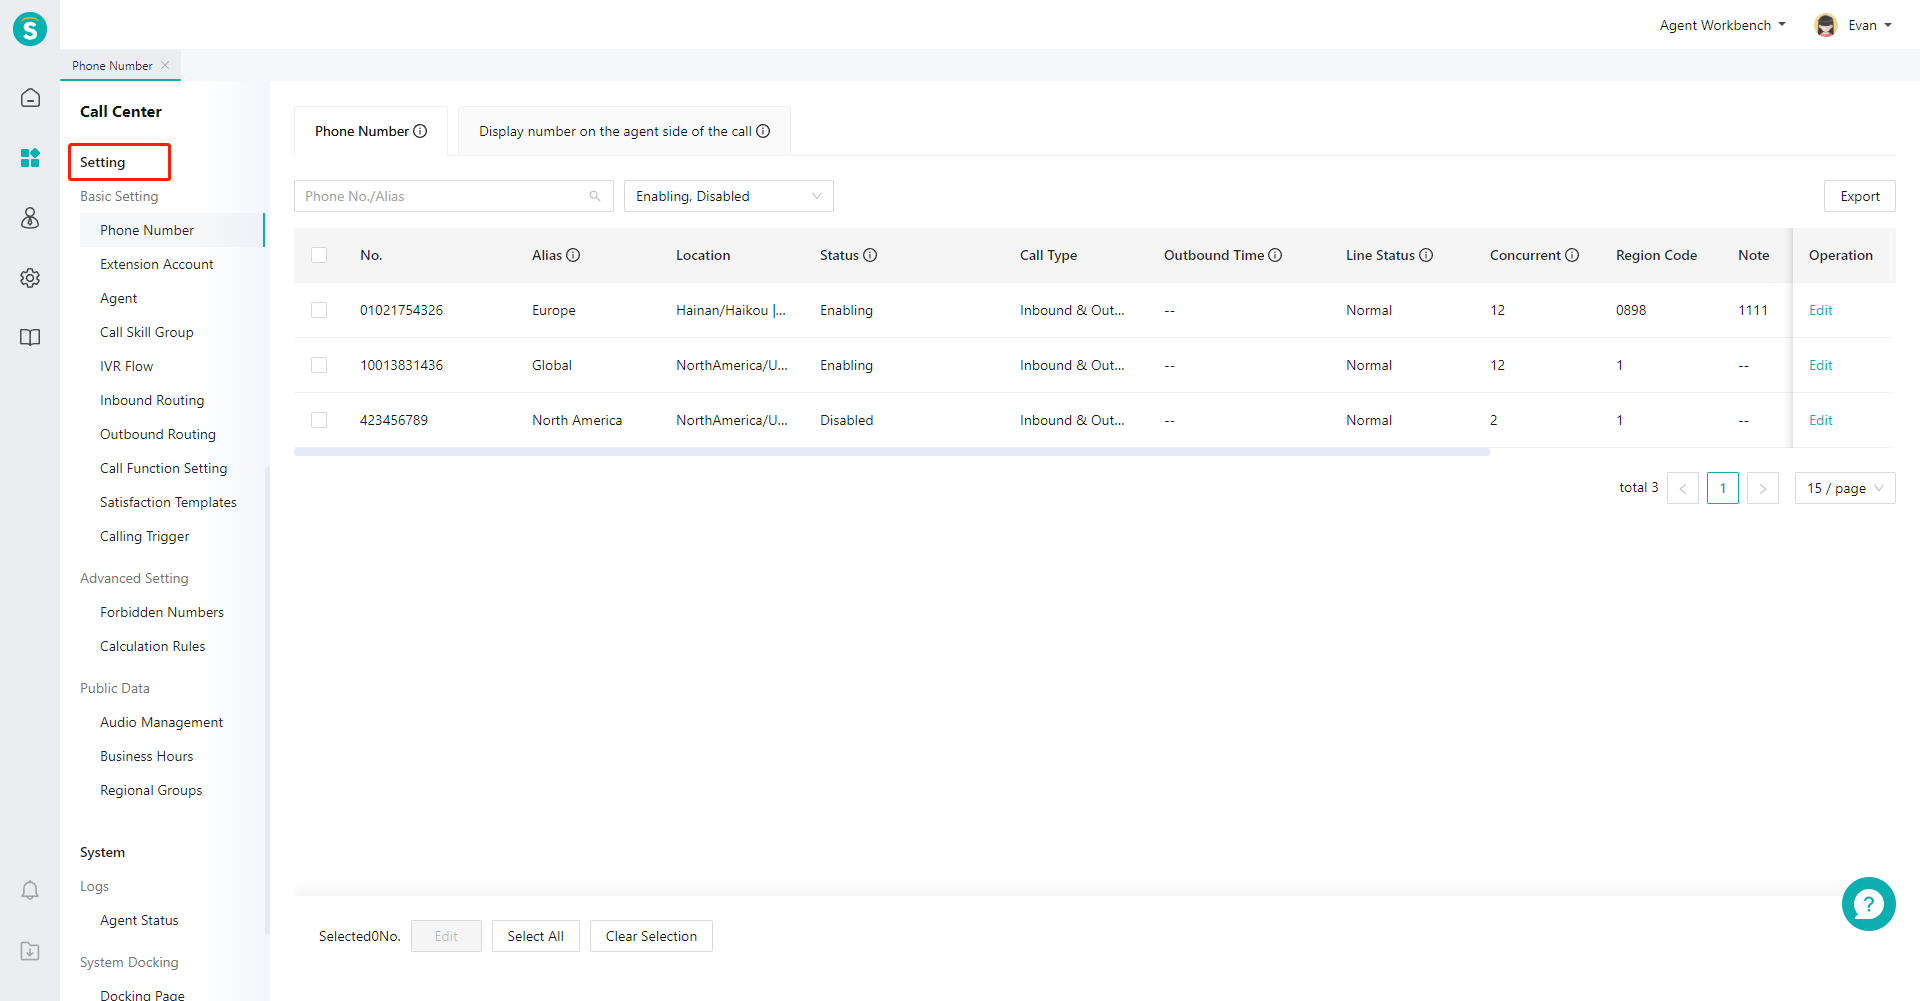Check the row for 10013831436
The image size is (1920, 1001).
(x=319, y=365)
